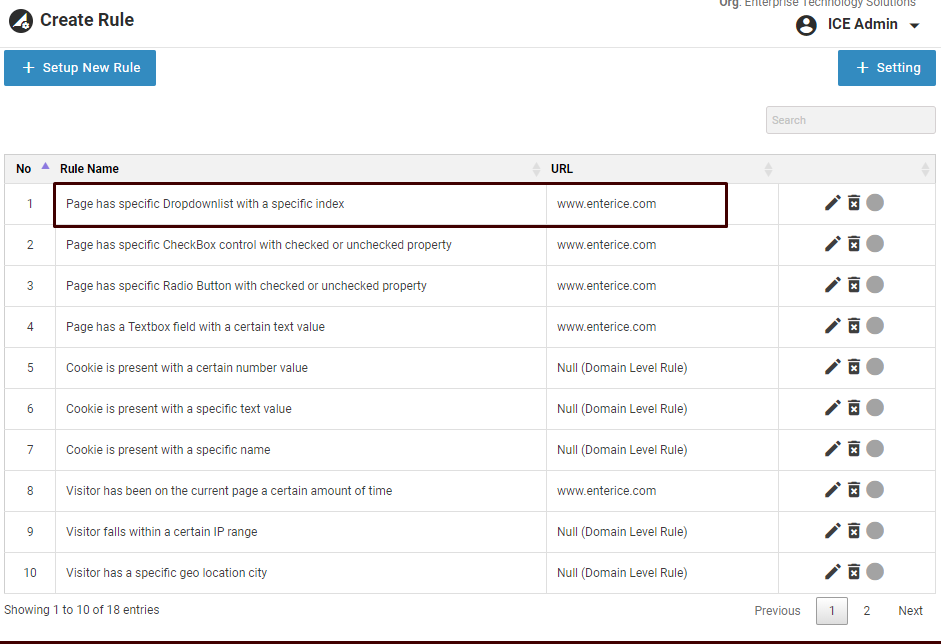Click the ICE Admin user avatar icon
The height and width of the screenshot is (644, 941).
click(806, 25)
